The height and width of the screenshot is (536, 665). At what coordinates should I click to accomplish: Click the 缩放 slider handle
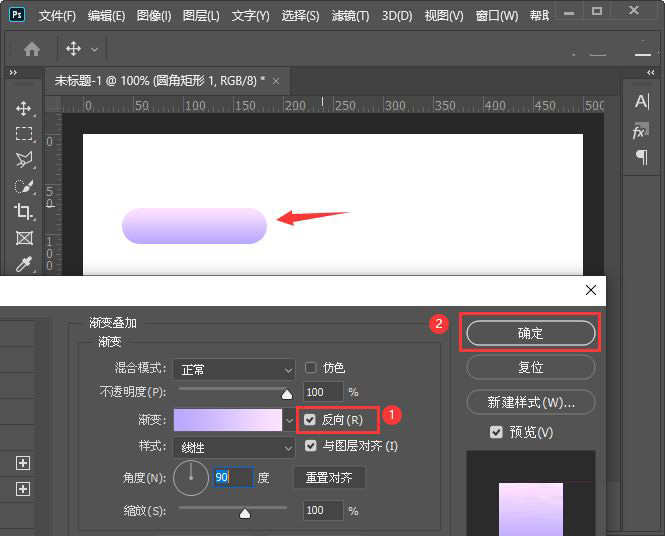click(245, 514)
